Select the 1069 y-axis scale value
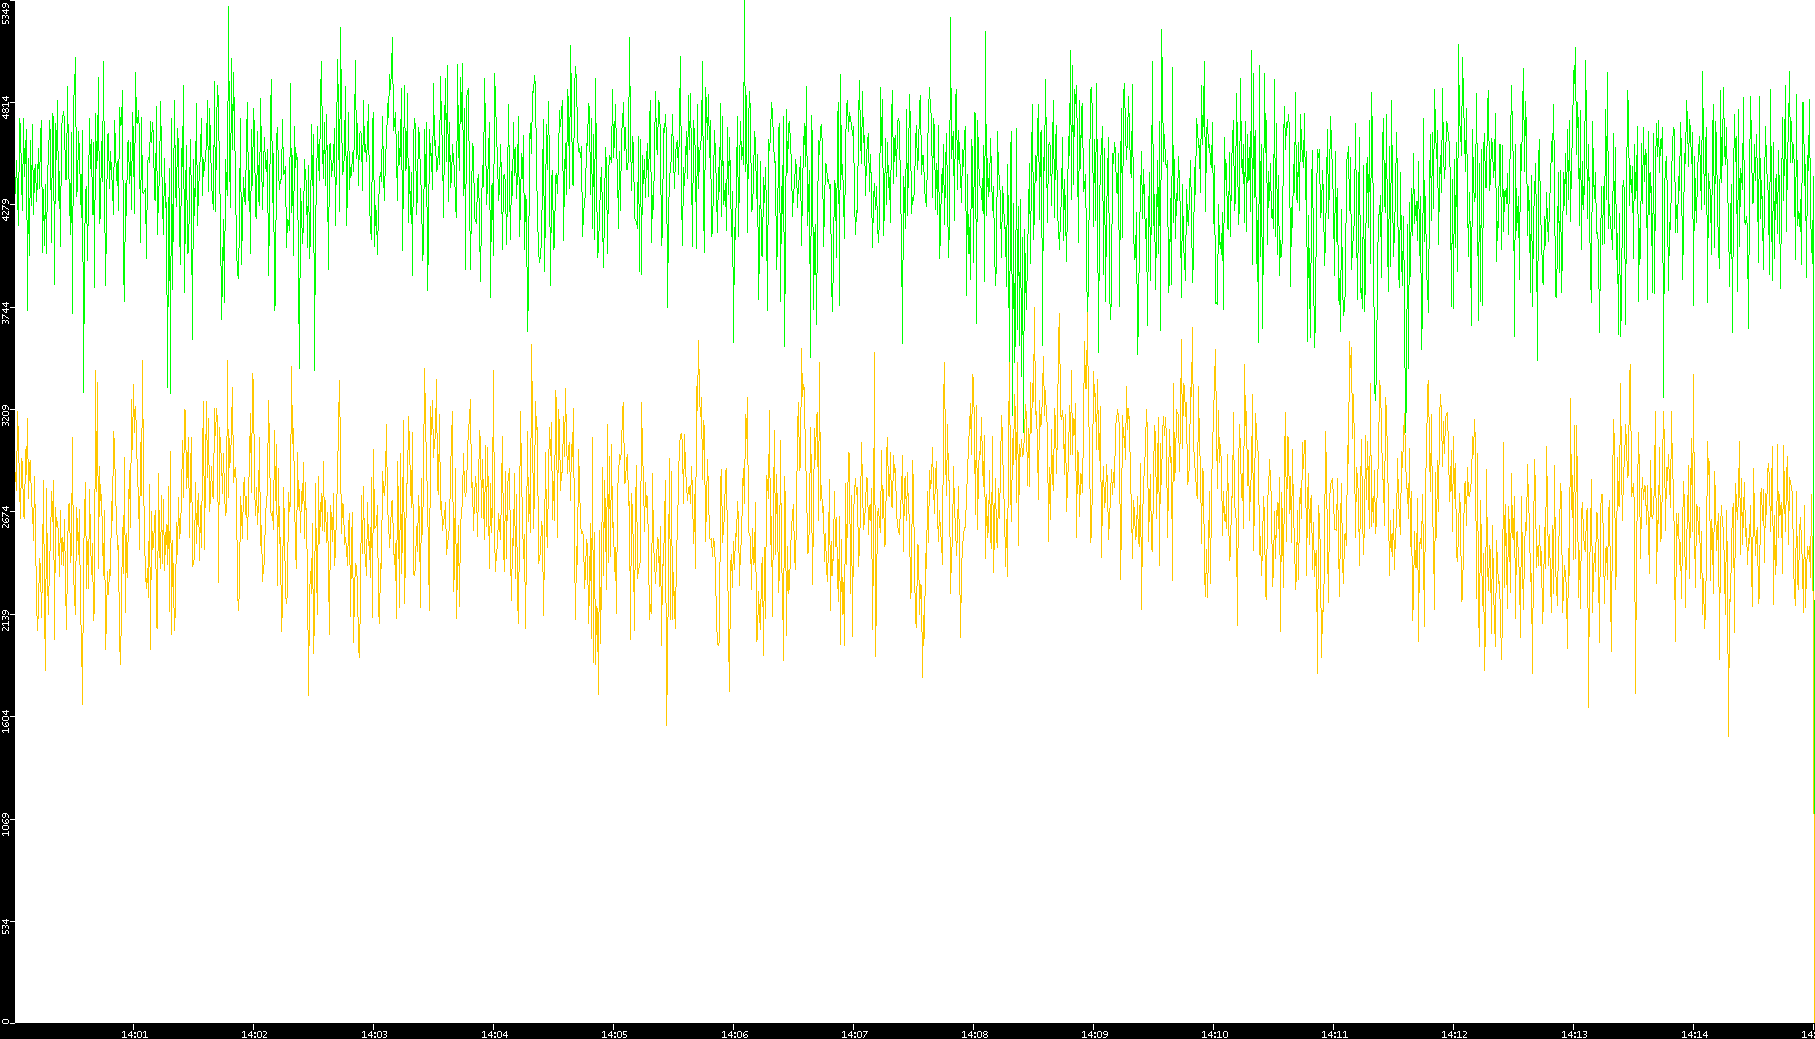 click(6, 825)
